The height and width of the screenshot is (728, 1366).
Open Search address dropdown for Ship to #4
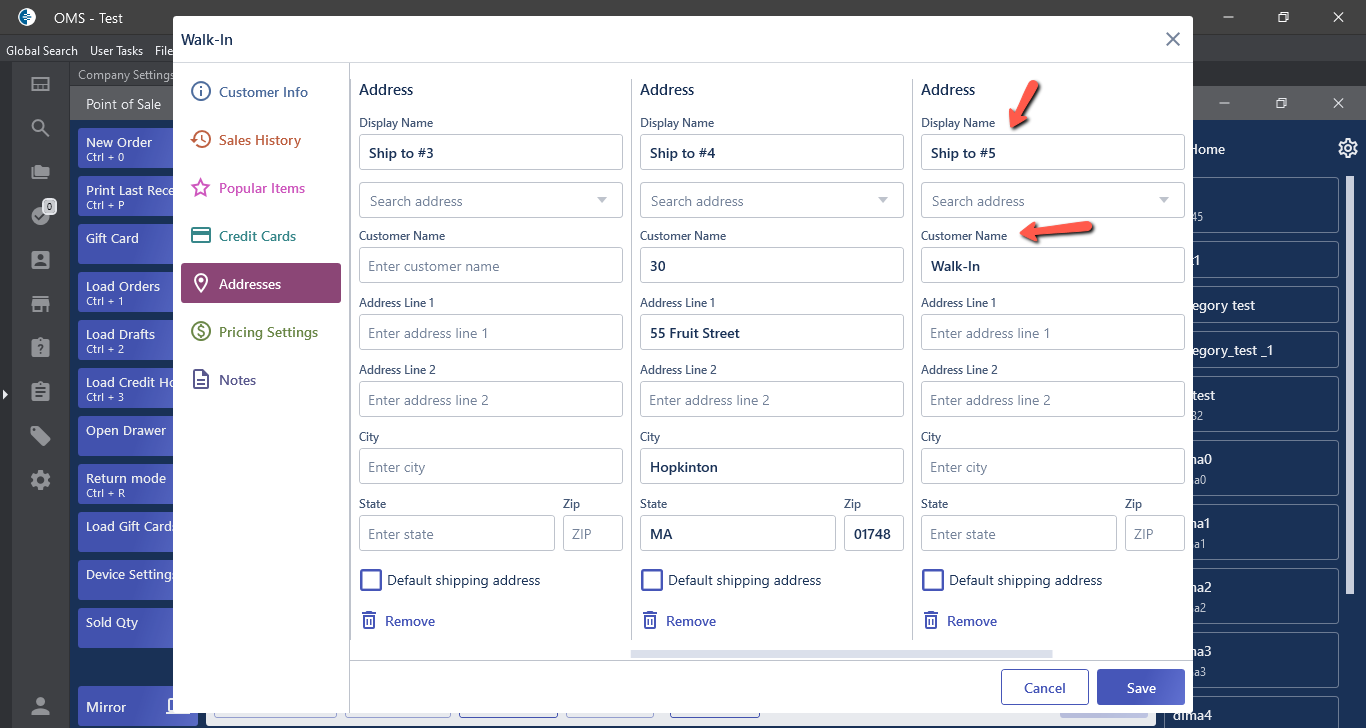(x=883, y=201)
